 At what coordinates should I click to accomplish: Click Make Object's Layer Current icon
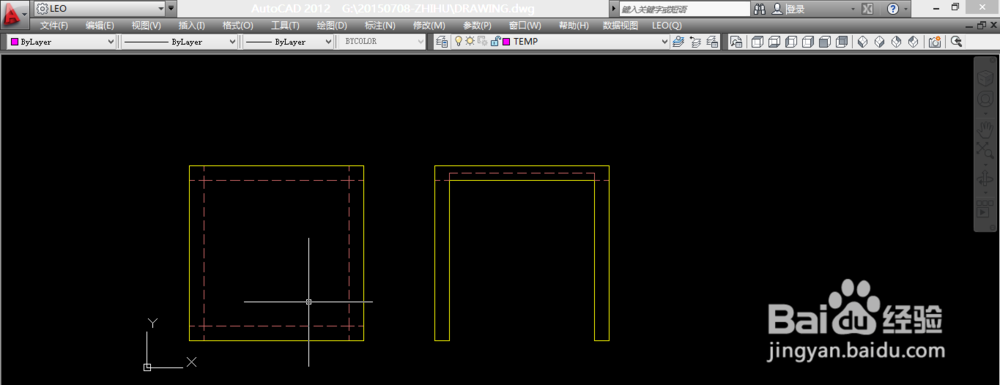click(x=678, y=41)
